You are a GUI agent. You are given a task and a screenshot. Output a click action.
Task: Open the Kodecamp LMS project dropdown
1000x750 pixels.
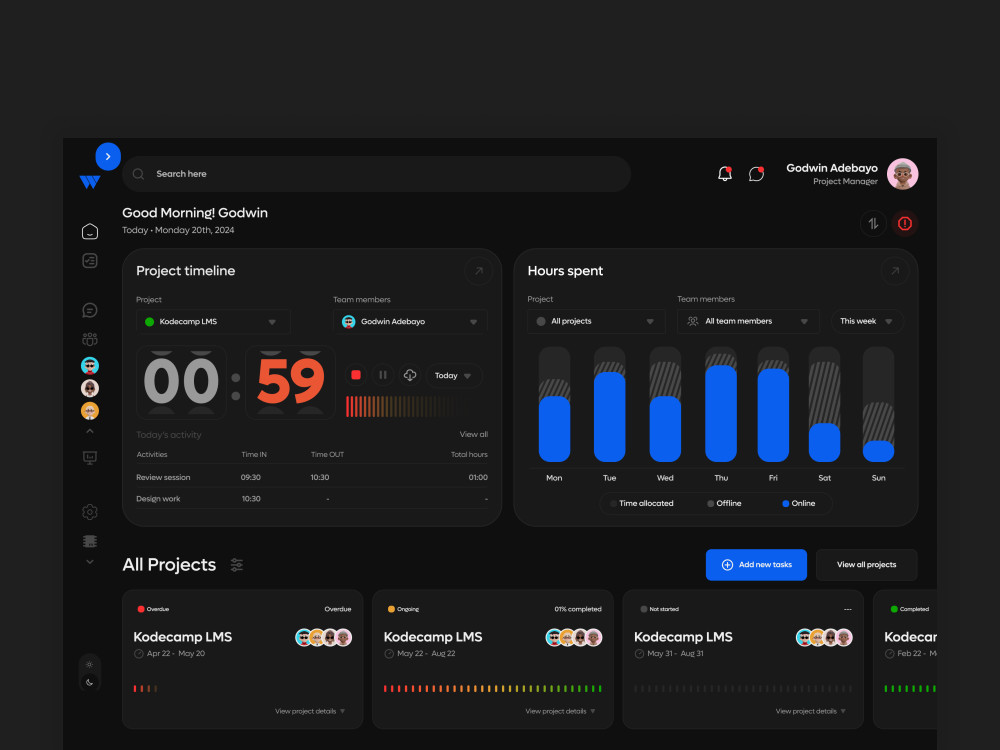213,321
